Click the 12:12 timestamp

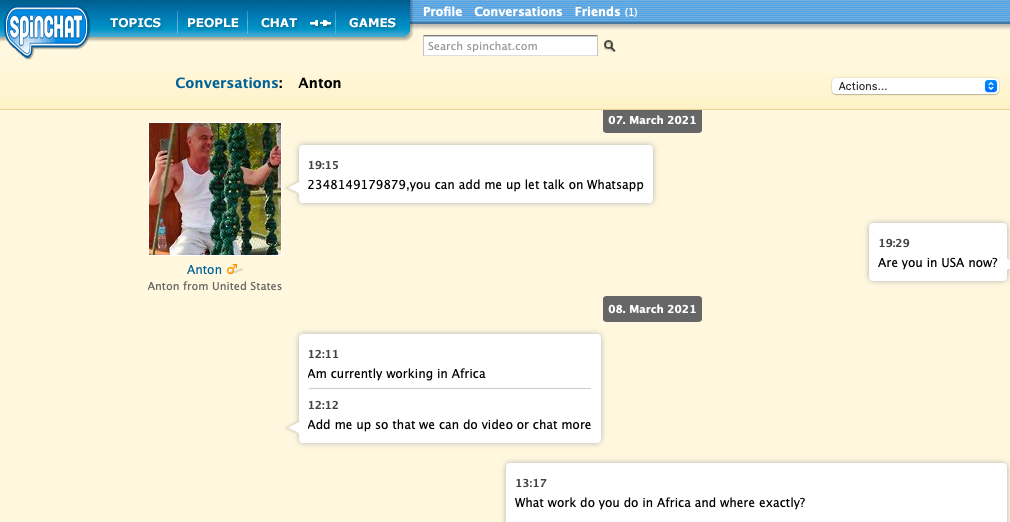(323, 405)
